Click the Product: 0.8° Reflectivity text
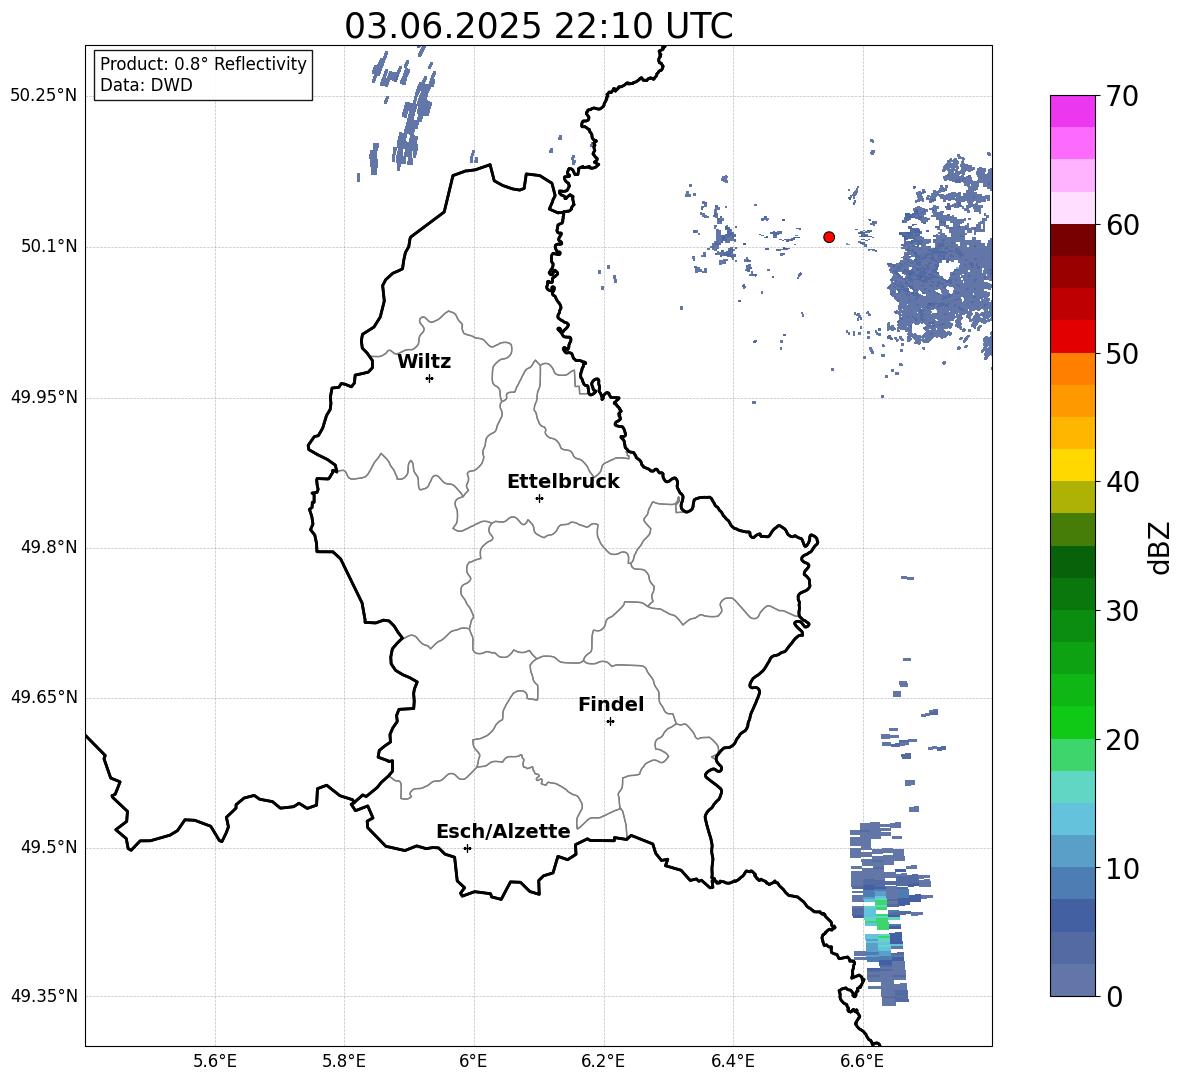Image resolution: width=1184 pixels, height=1081 pixels. [203, 64]
